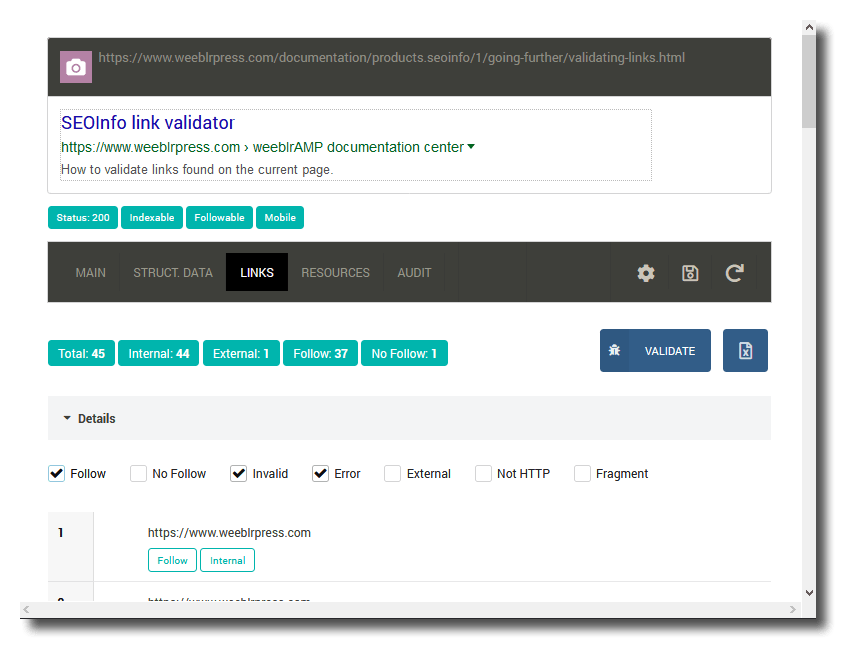Enable the Fragment filter checkbox

(x=582, y=474)
